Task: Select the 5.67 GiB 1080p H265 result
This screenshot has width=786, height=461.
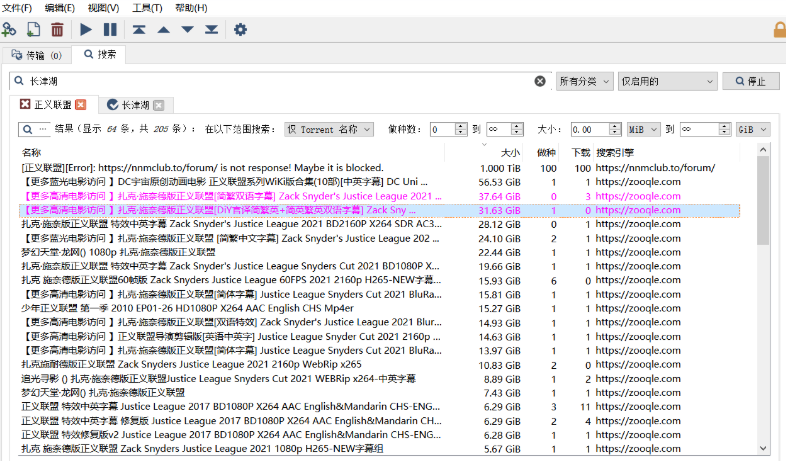Action: [x=379, y=449]
